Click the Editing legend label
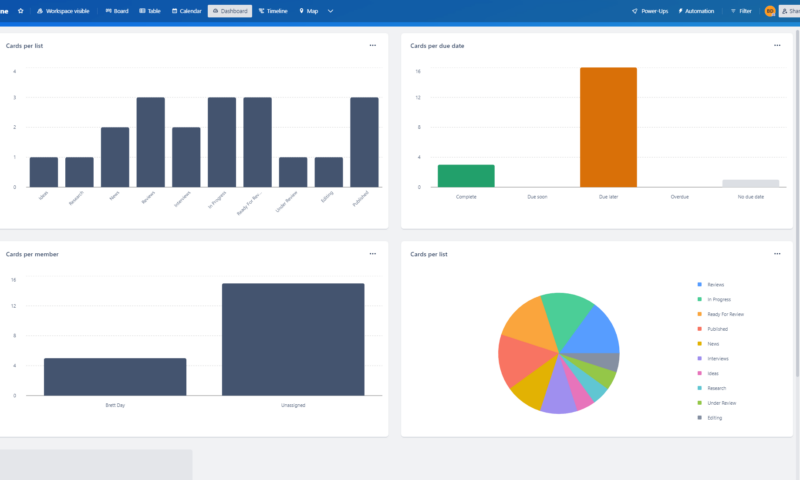The height and width of the screenshot is (480, 800). 714,418
